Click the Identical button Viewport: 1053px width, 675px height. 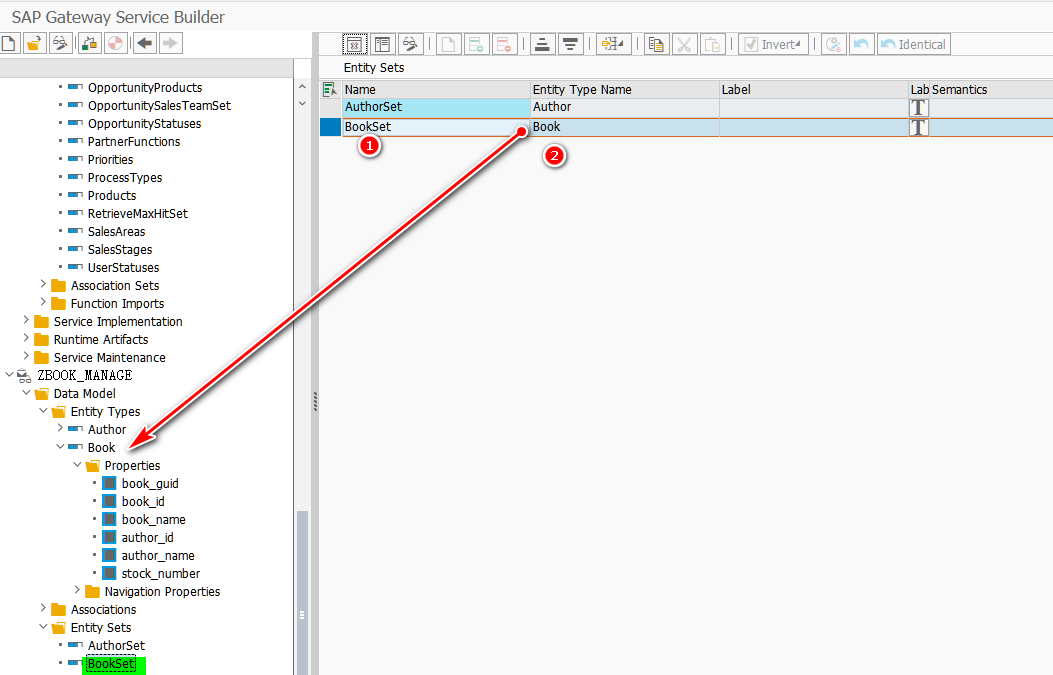(x=913, y=45)
